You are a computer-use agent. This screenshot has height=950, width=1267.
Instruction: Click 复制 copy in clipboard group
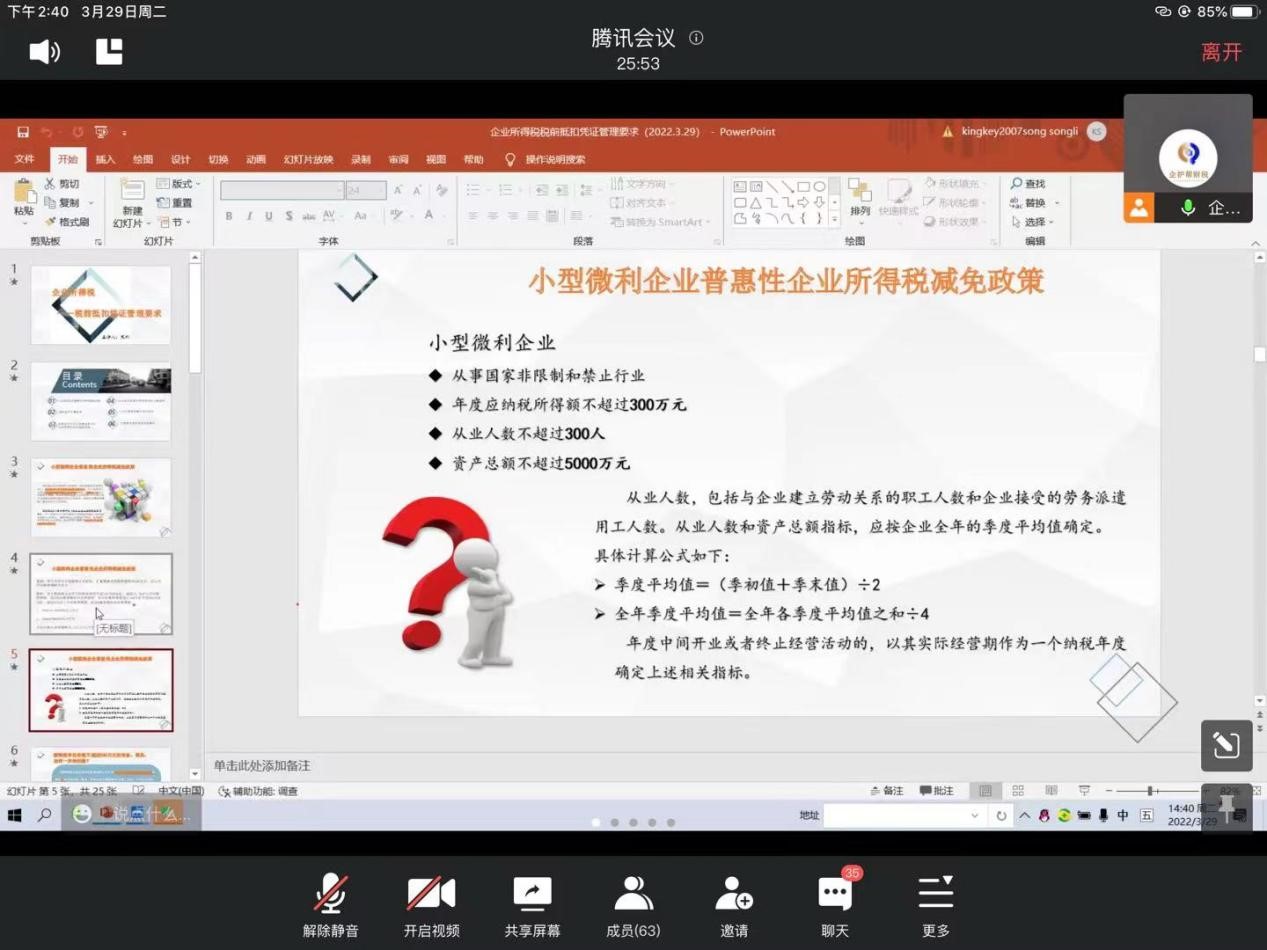pos(61,203)
